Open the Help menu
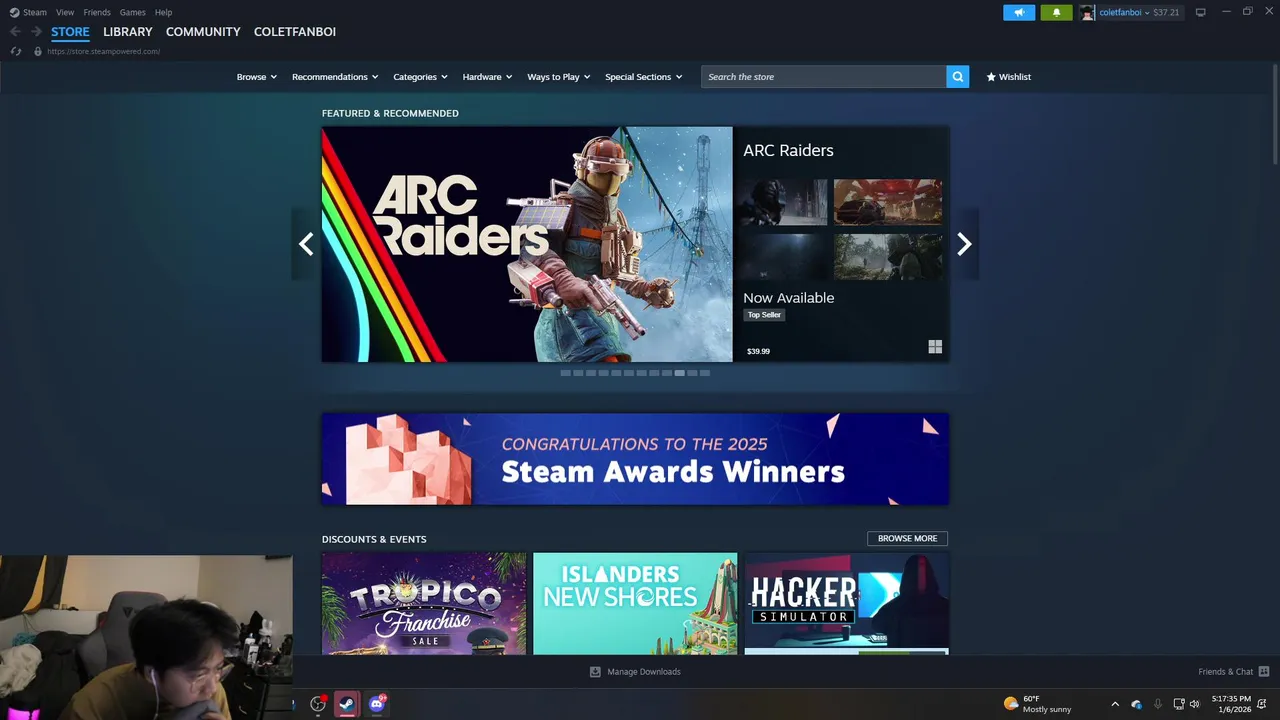Screen dimensions: 1280x720 (163, 12)
